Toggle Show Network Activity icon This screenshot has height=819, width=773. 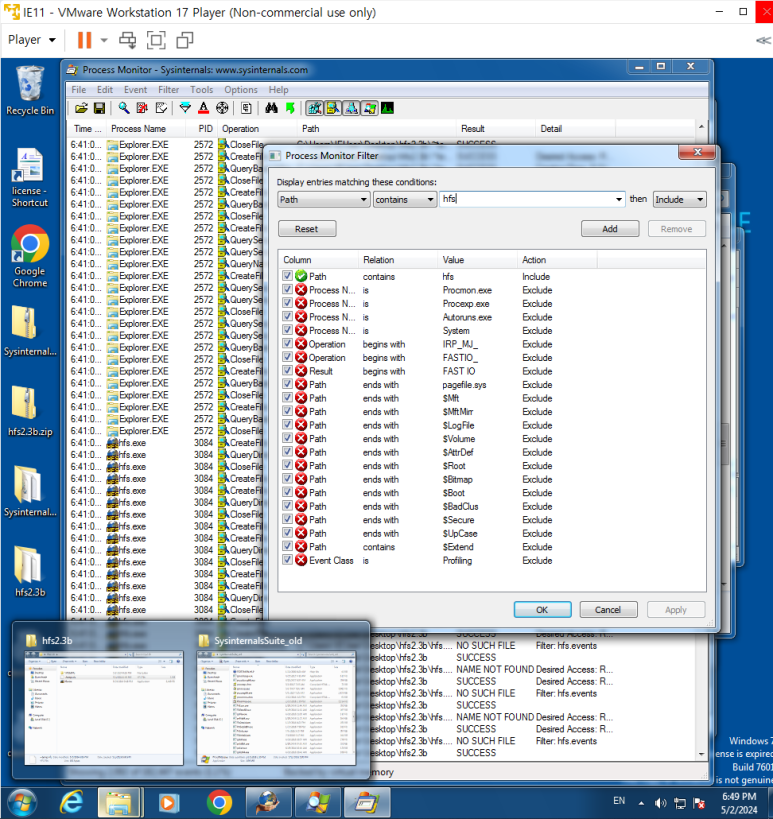click(352, 108)
